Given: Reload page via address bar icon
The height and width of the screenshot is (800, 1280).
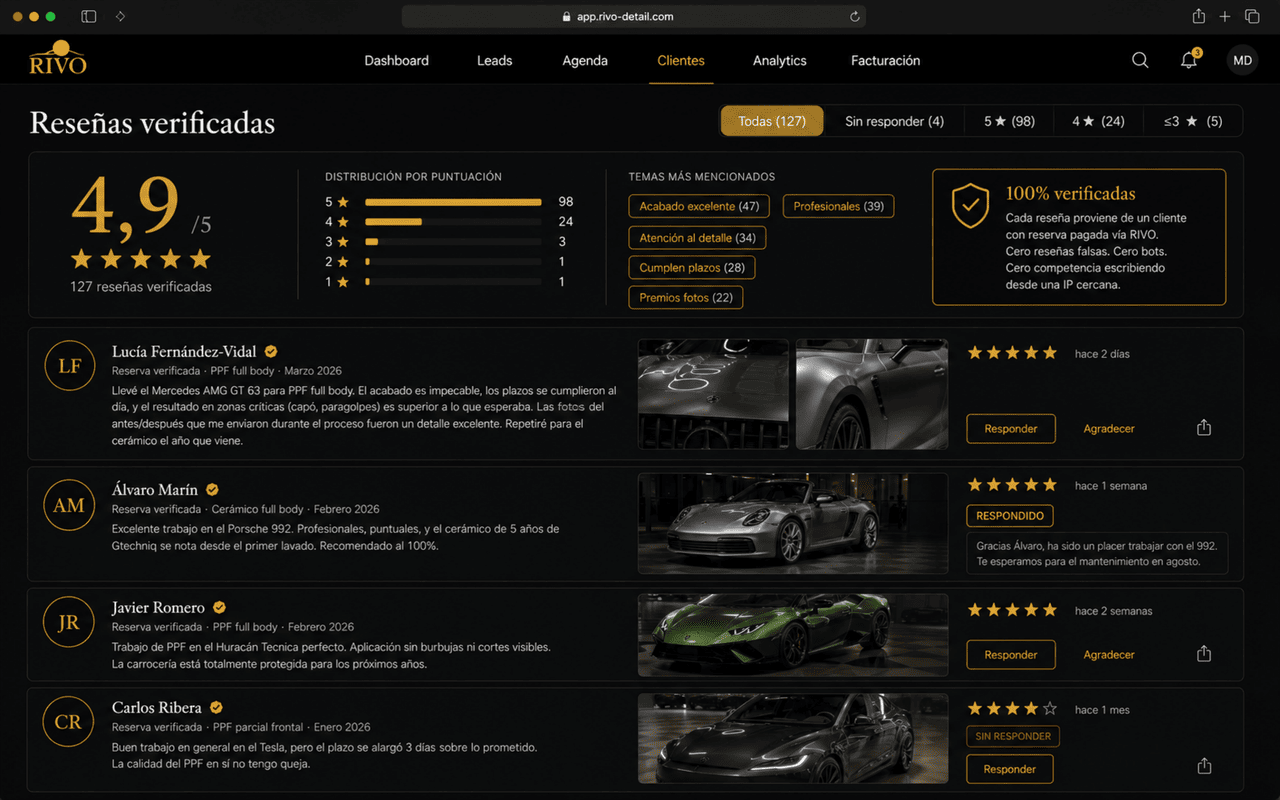Looking at the screenshot, I should [x=854, y=17].
